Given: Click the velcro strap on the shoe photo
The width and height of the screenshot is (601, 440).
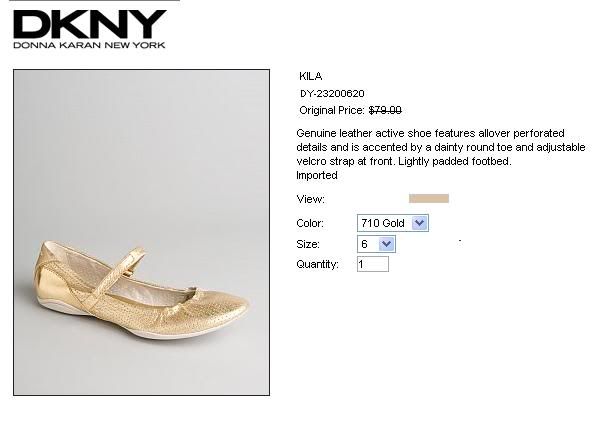Looking at the screenshot, I should coord(115,275).
